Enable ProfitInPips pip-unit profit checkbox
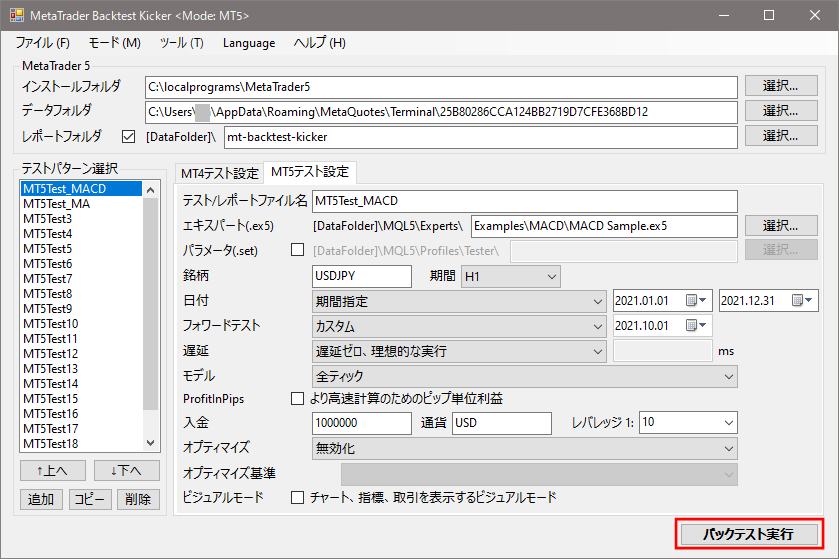Screen dimensions: 839x559 298,399
